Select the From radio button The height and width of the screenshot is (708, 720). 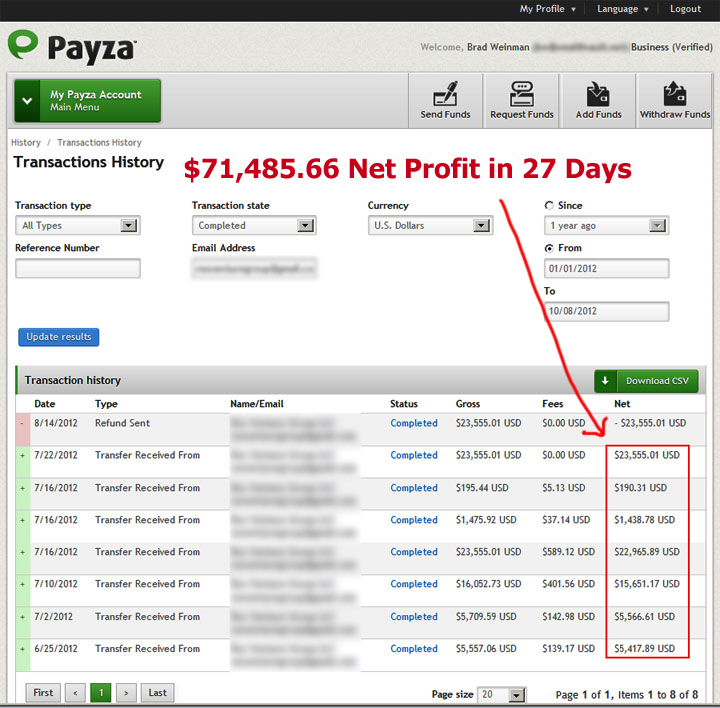pyautogui.click(x=549, y=248)
